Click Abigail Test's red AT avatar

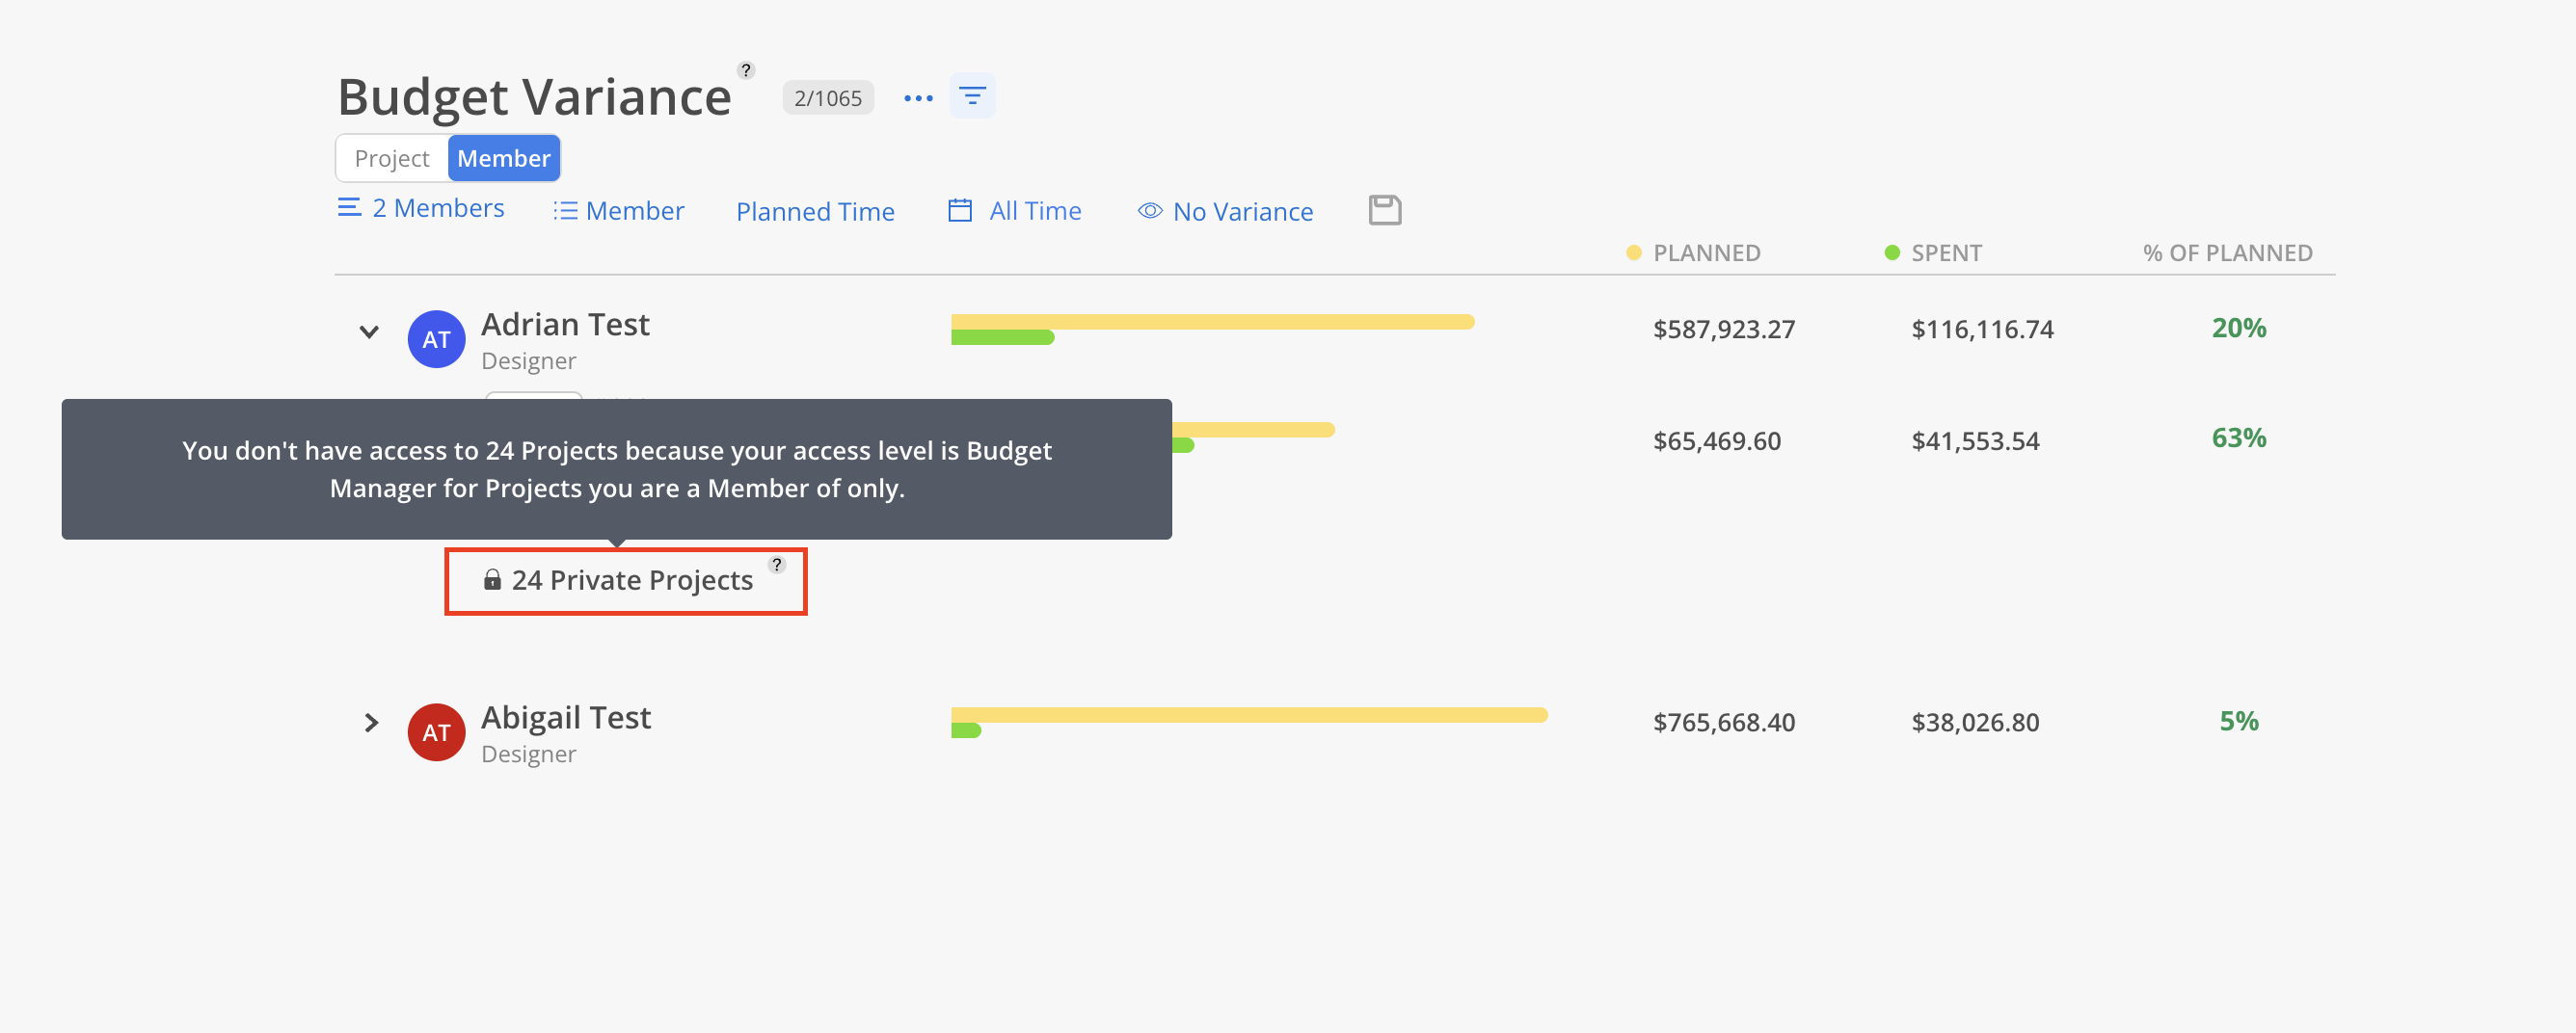pyautogui.click(x=436, y=732)
